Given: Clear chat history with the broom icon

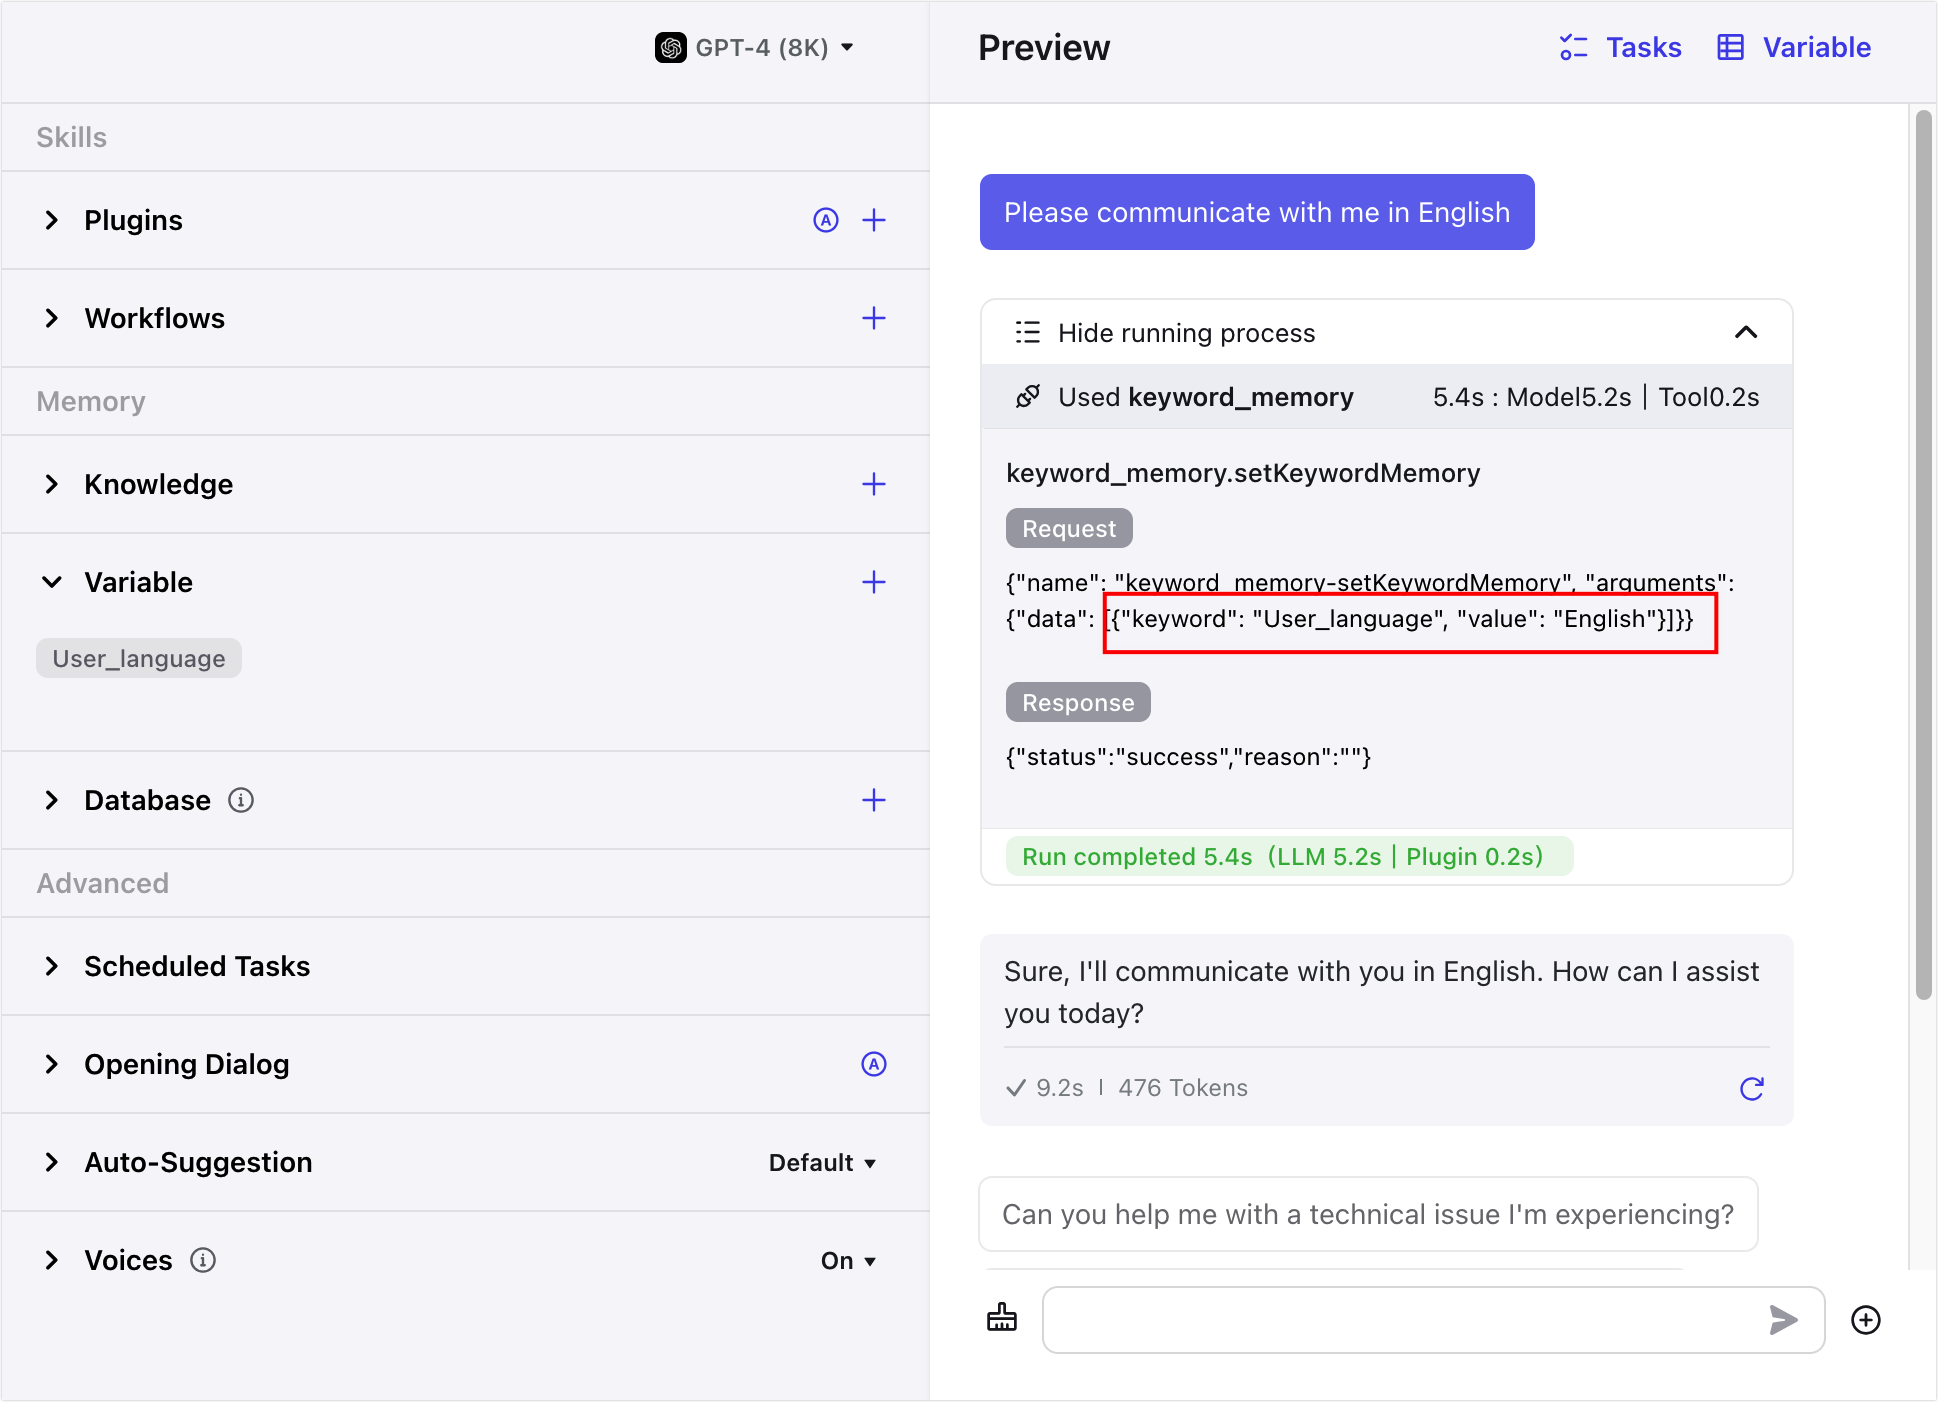Looking at the screenshot, I should pyautogui.click(x=1002, y=1319).
